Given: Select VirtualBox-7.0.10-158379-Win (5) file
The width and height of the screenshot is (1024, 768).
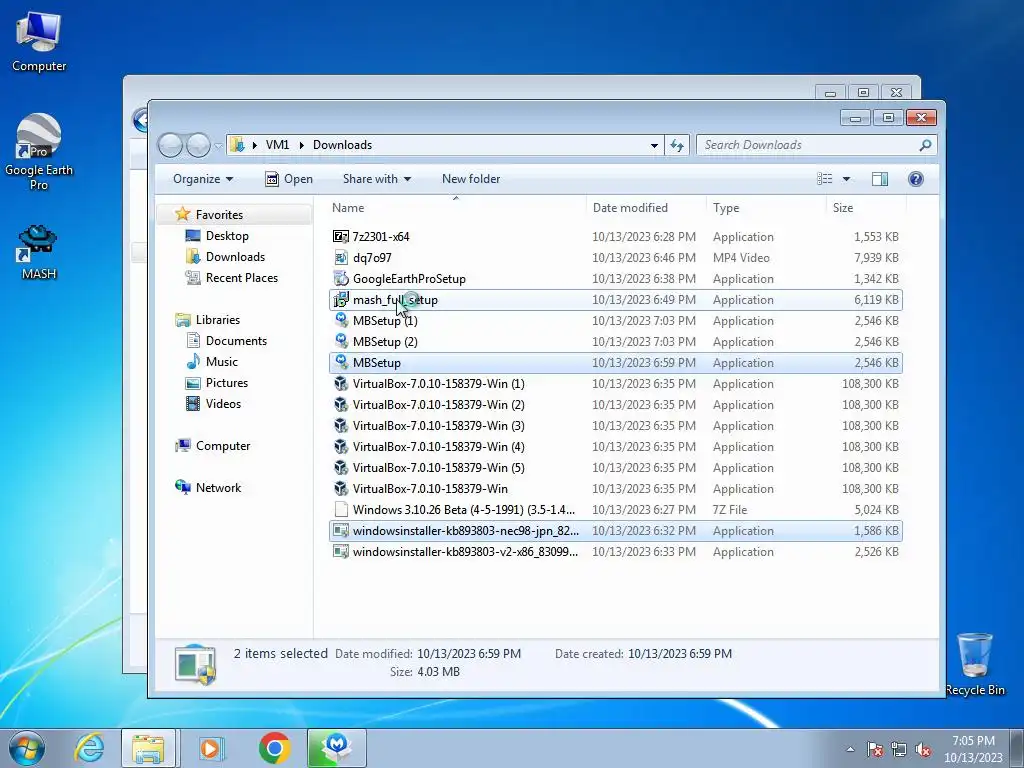Looking at the screenshot, I should 616,468.
